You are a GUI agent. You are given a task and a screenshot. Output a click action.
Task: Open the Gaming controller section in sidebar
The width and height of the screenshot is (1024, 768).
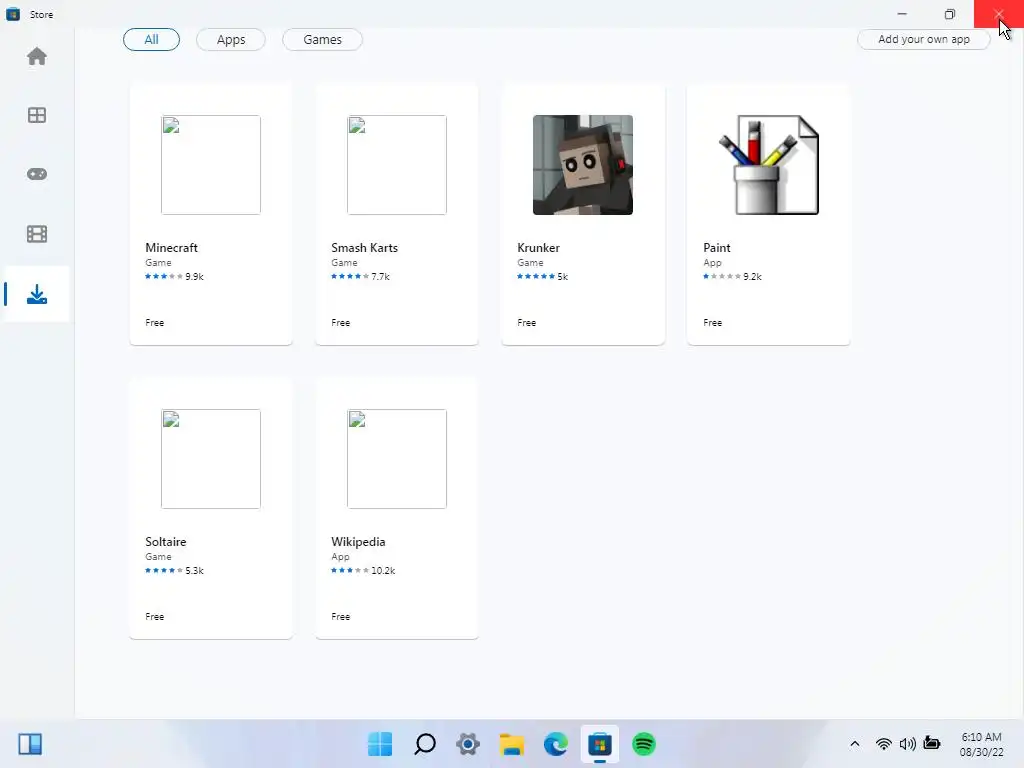coord(37,174)
